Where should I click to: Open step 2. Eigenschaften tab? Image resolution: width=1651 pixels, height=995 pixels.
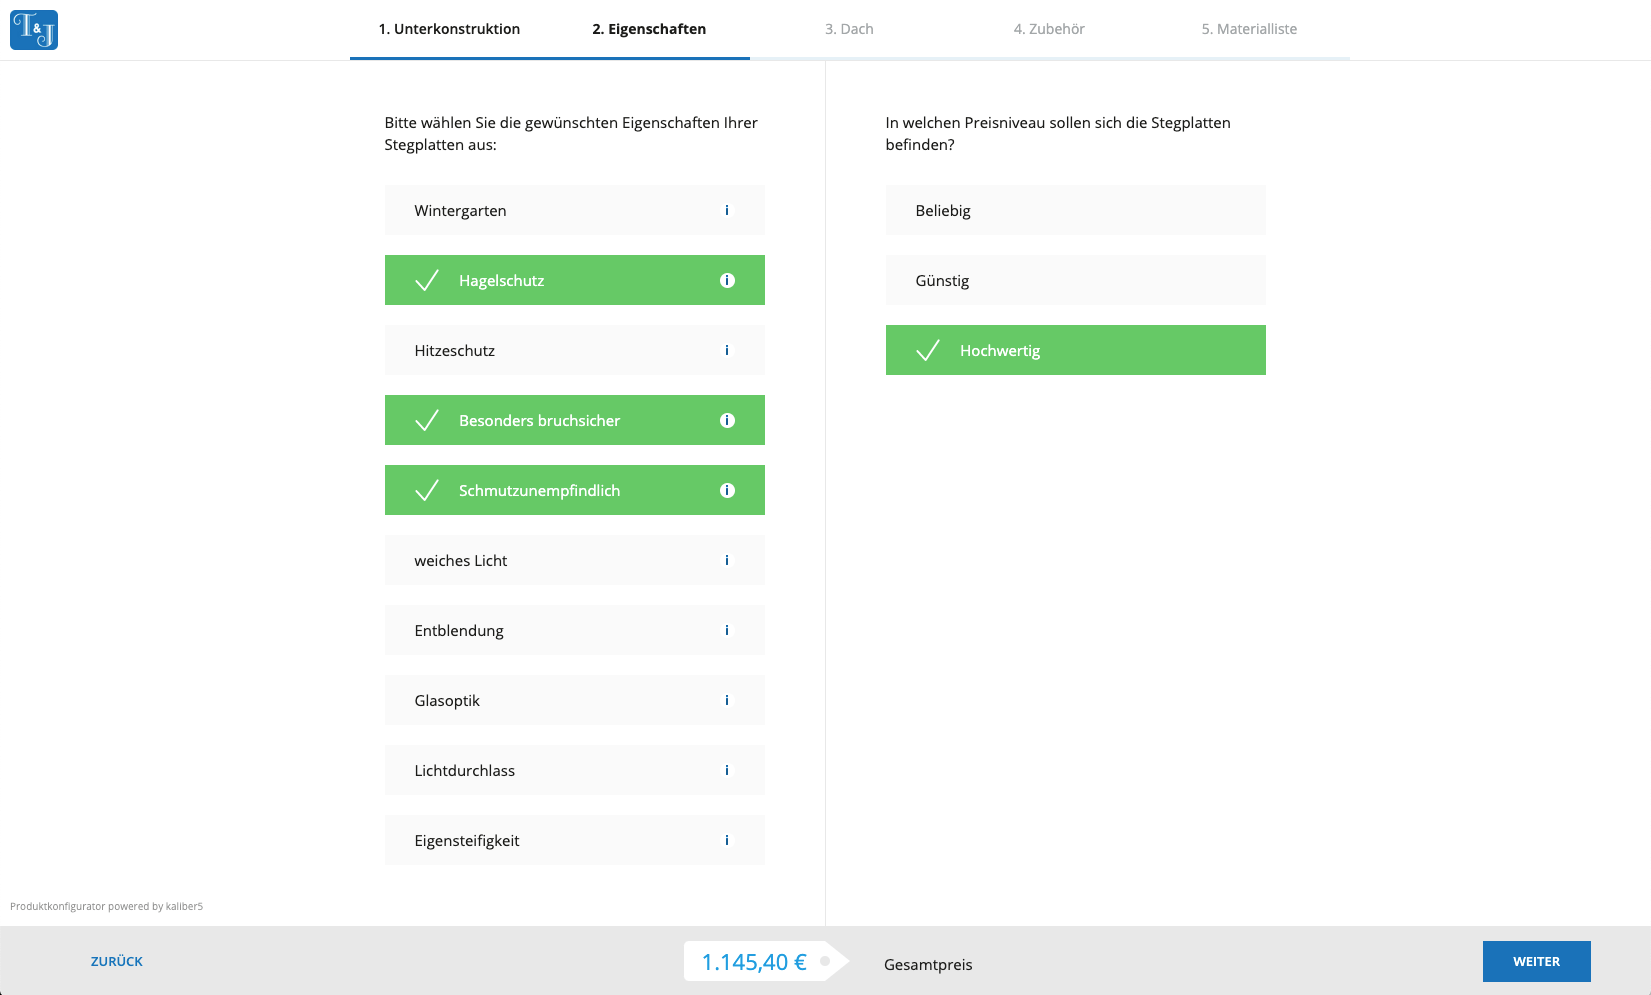tap(649, 29)
